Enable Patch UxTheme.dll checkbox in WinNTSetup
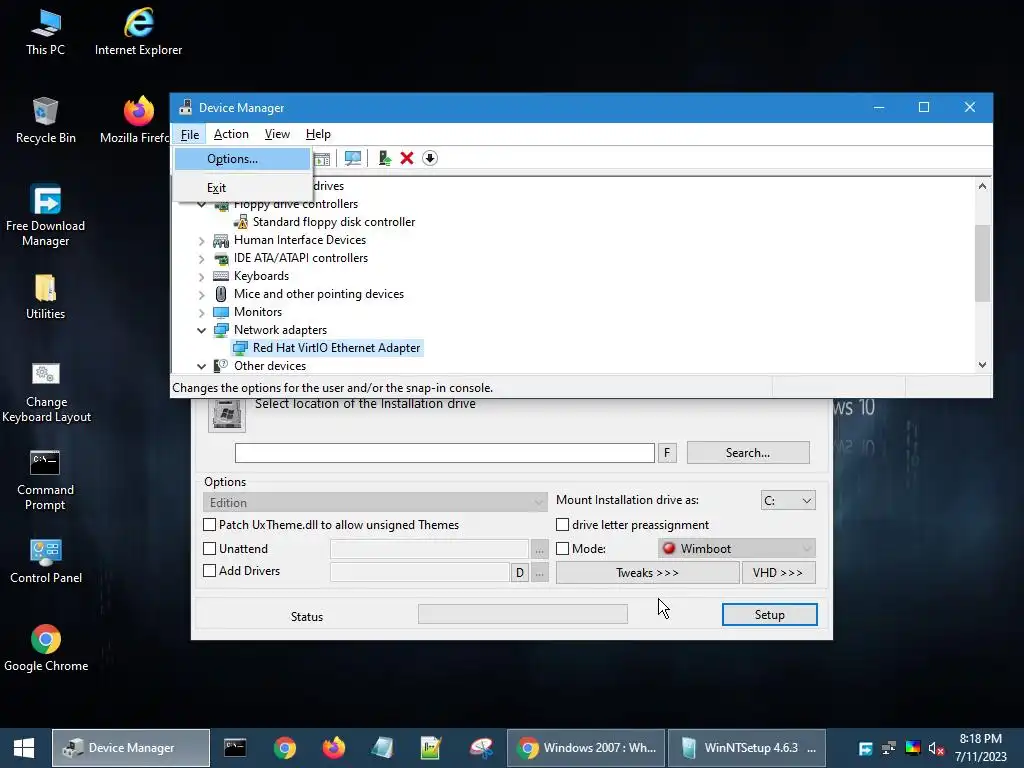1024x768 pixels. [210, 524]
